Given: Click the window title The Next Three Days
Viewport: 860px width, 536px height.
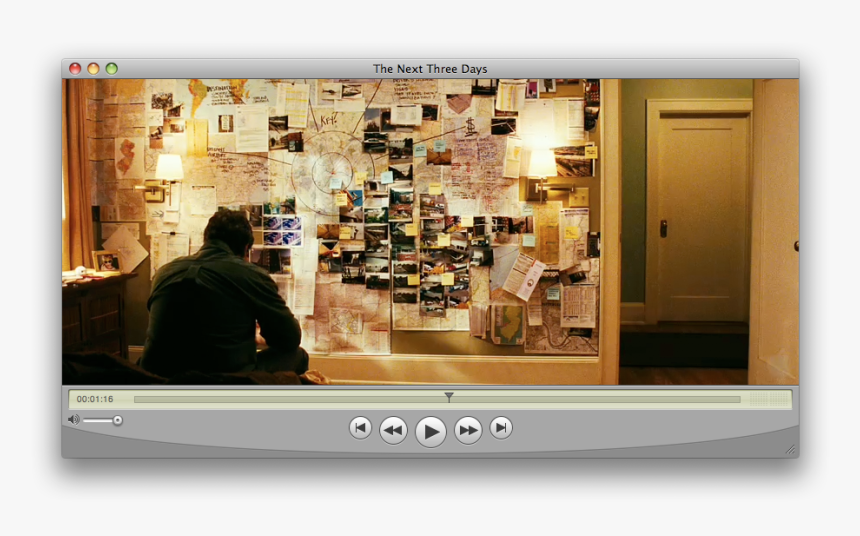Looking at the screenshot, I should 430,69.
